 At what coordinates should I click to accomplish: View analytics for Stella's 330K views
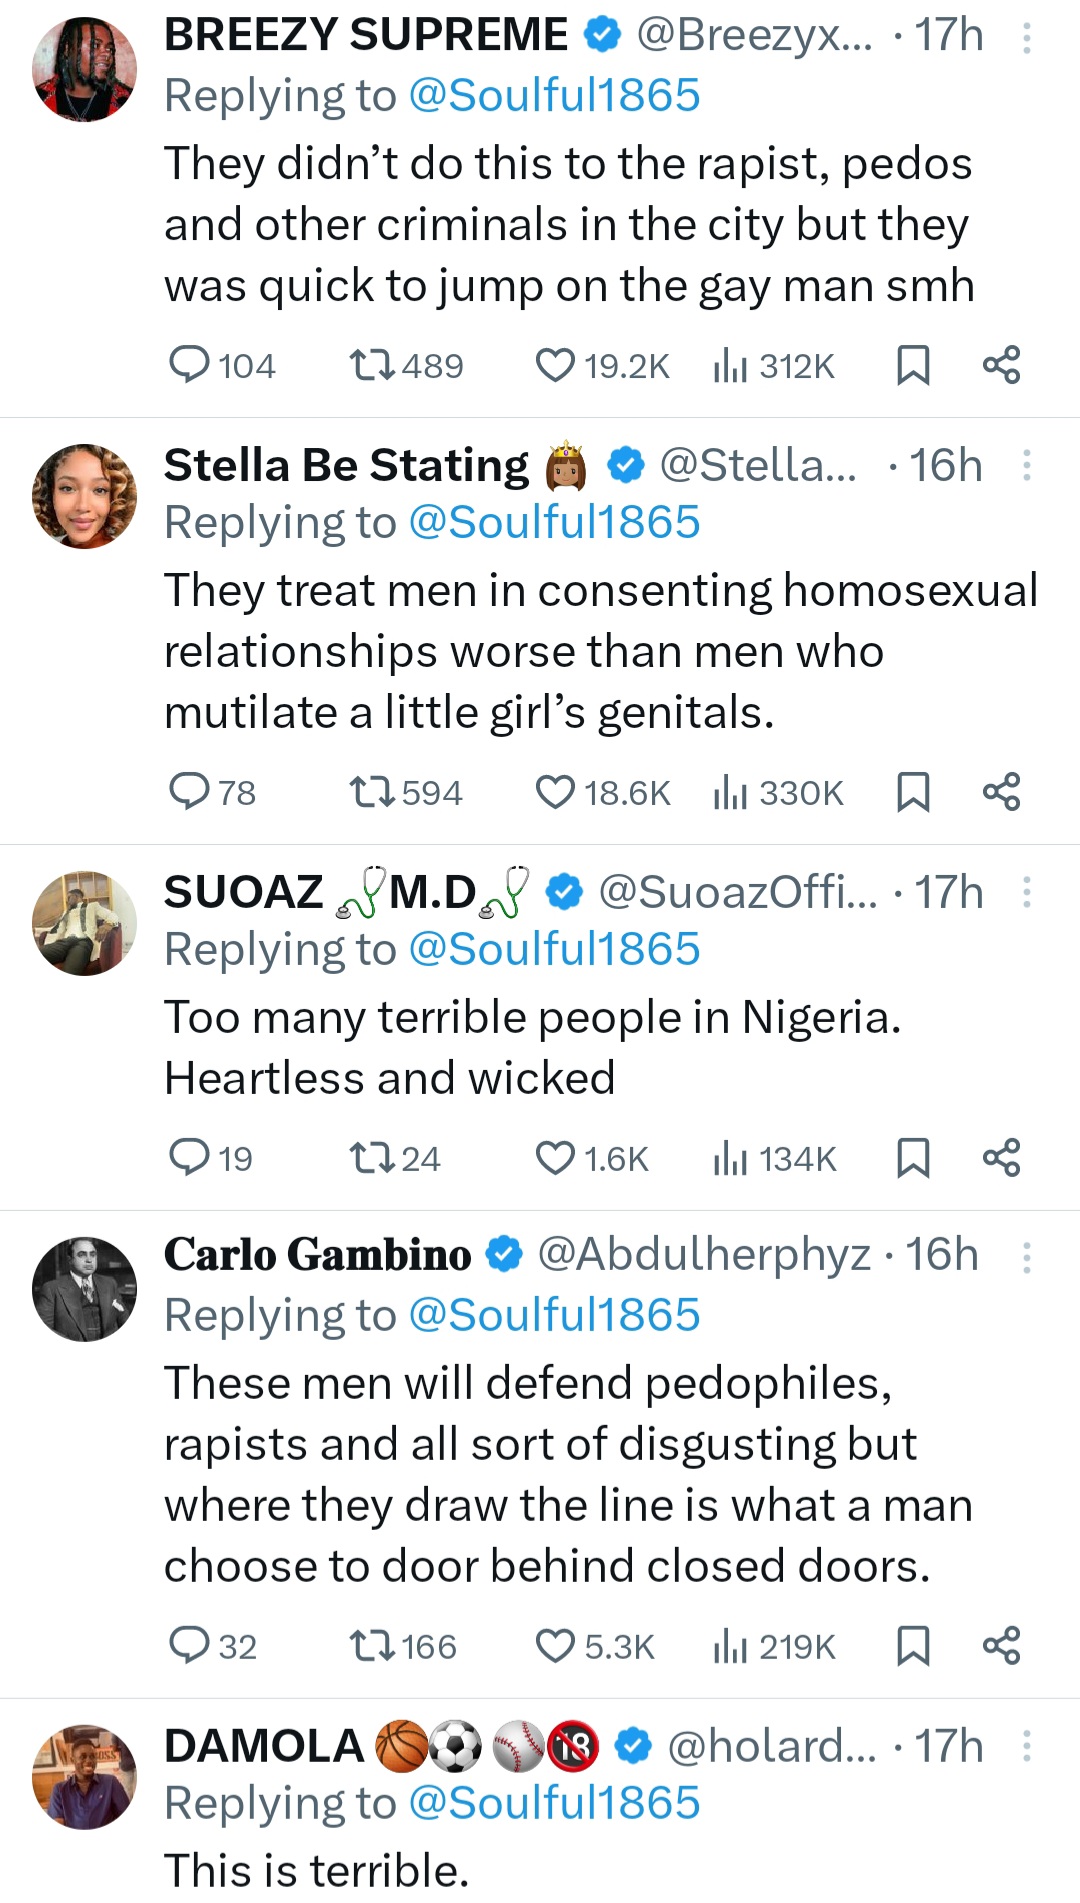click(x=778, y=793)
